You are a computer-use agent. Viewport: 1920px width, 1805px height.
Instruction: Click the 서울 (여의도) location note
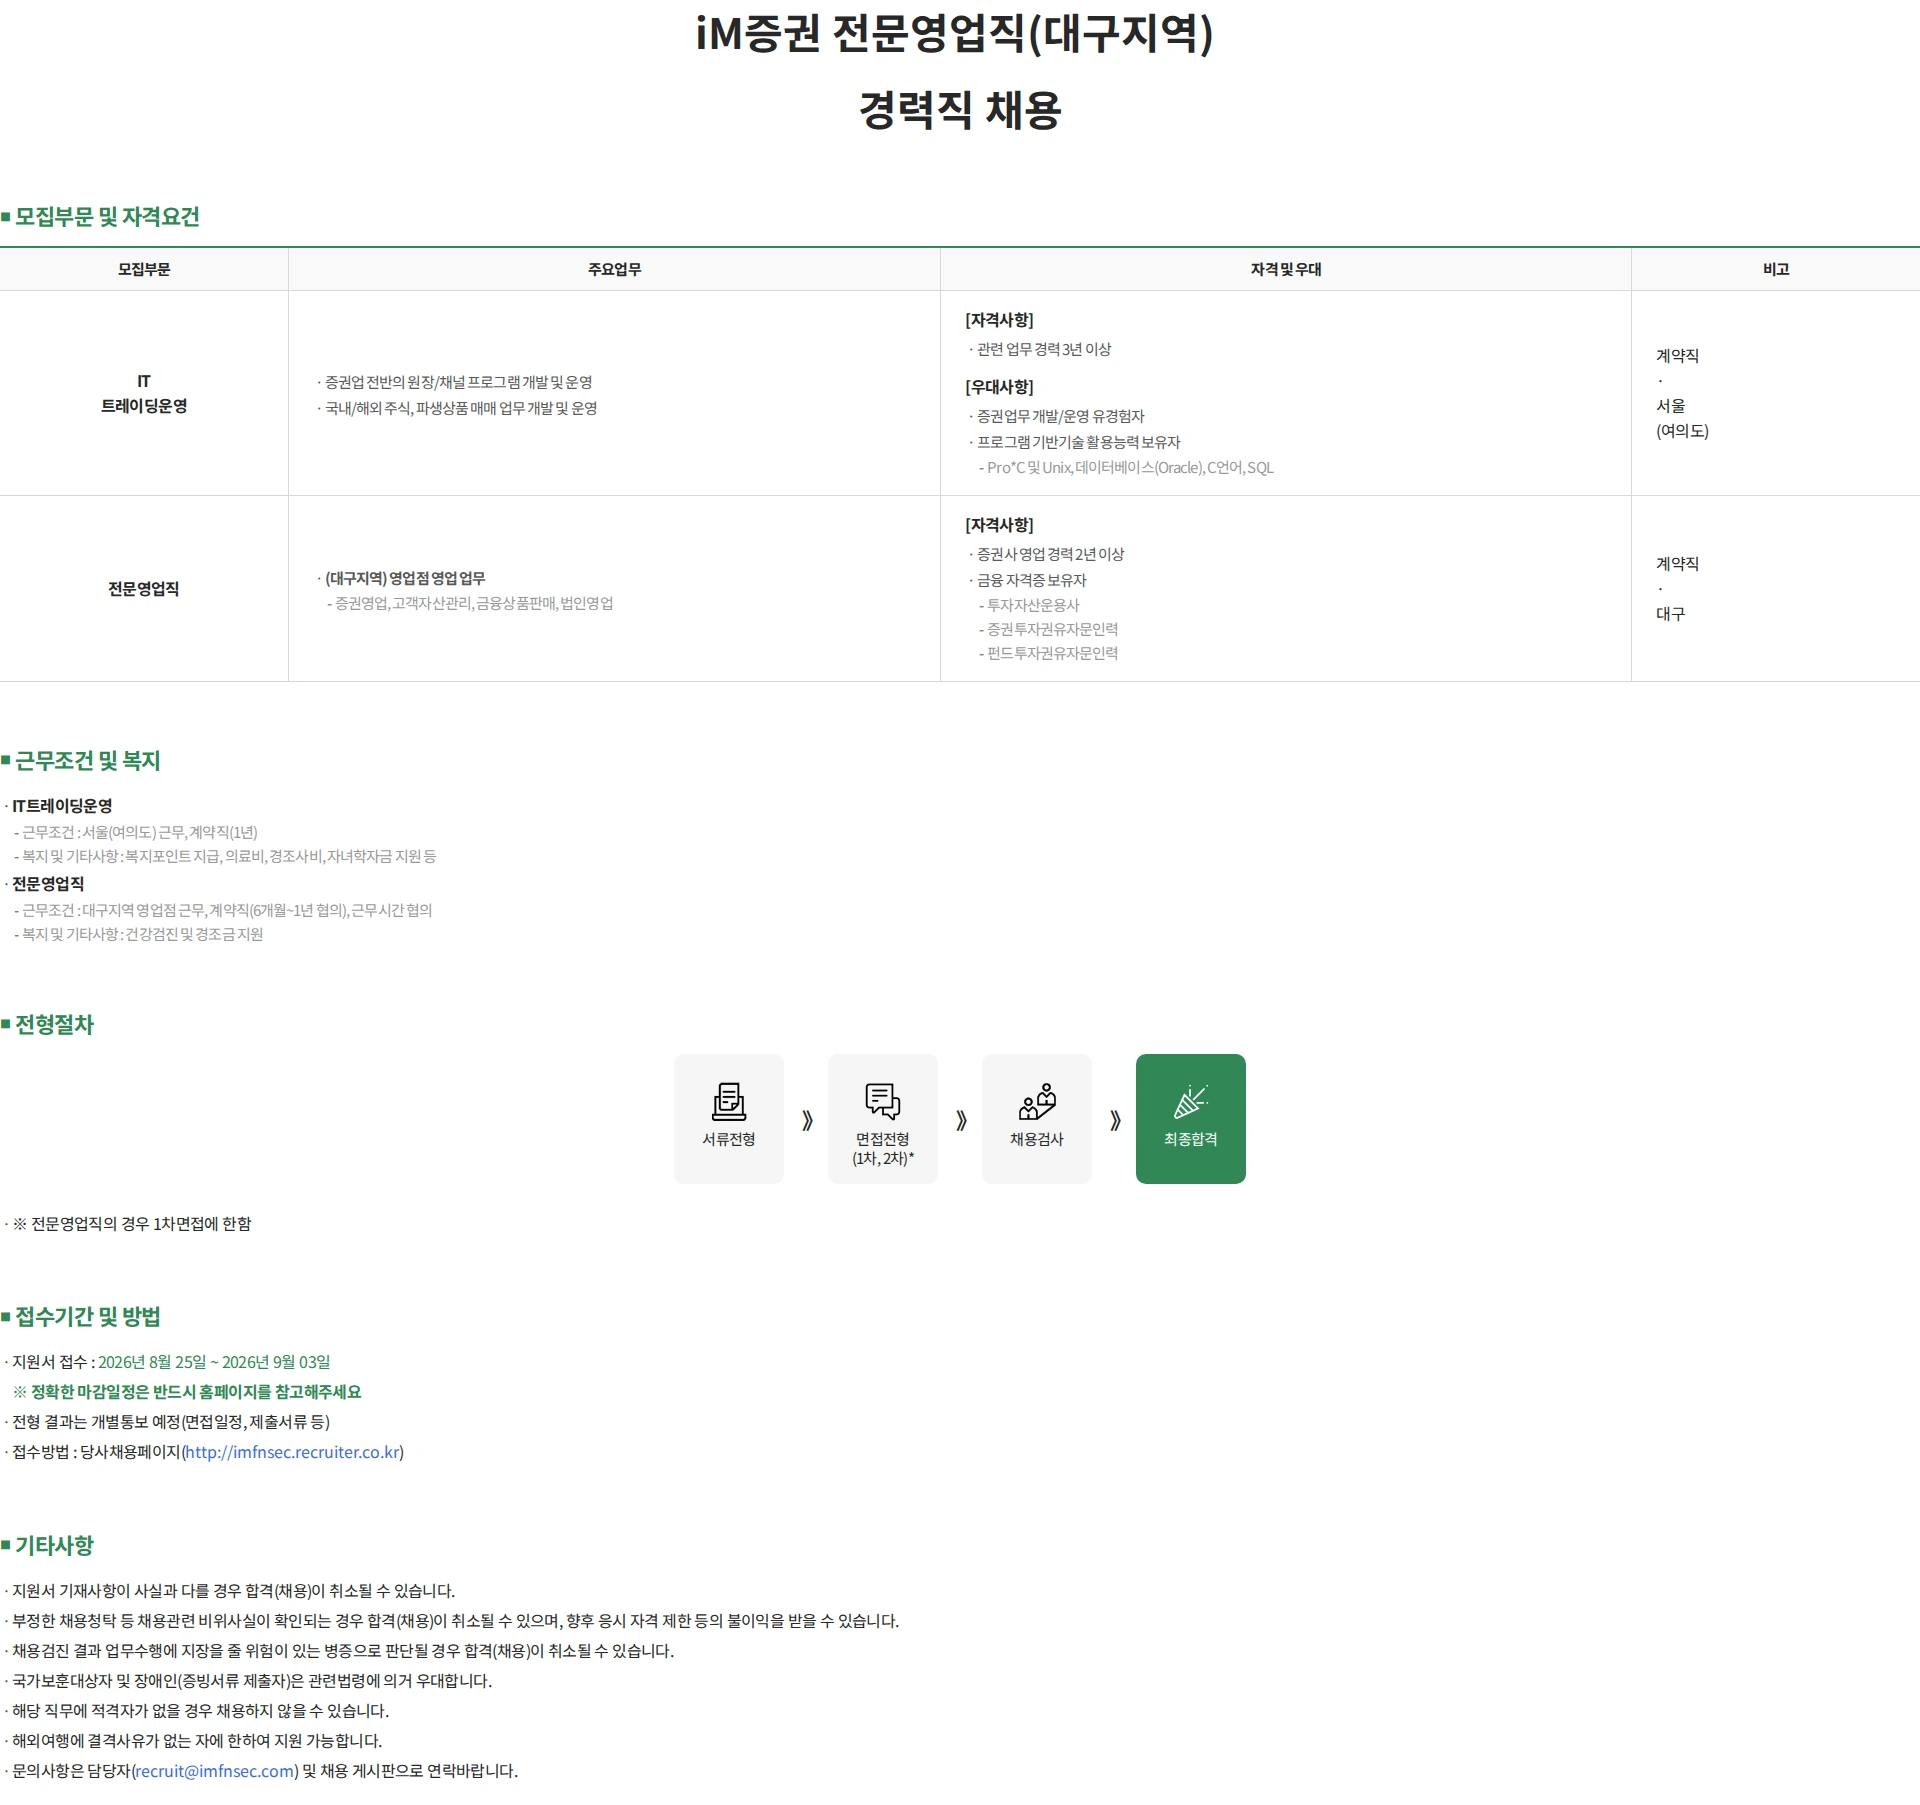pyautogui.click(x=1682, y=418)
